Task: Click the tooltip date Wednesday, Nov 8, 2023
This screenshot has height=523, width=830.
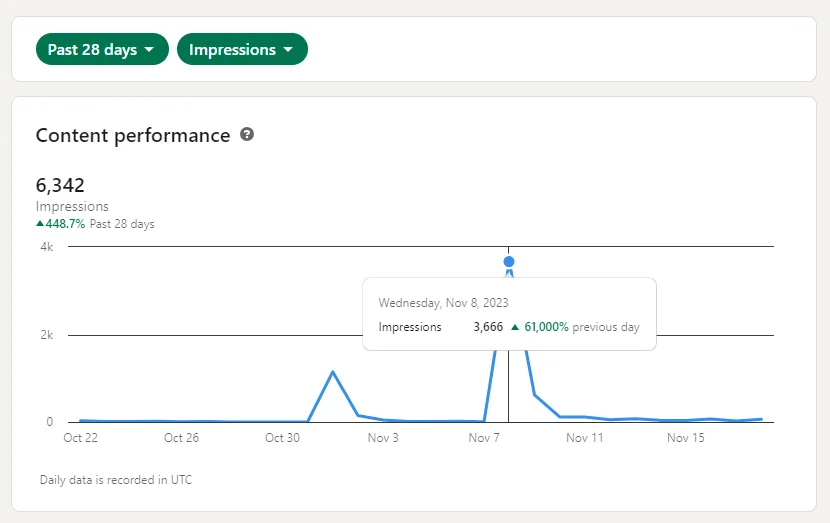Action: [x=443, y=303]
